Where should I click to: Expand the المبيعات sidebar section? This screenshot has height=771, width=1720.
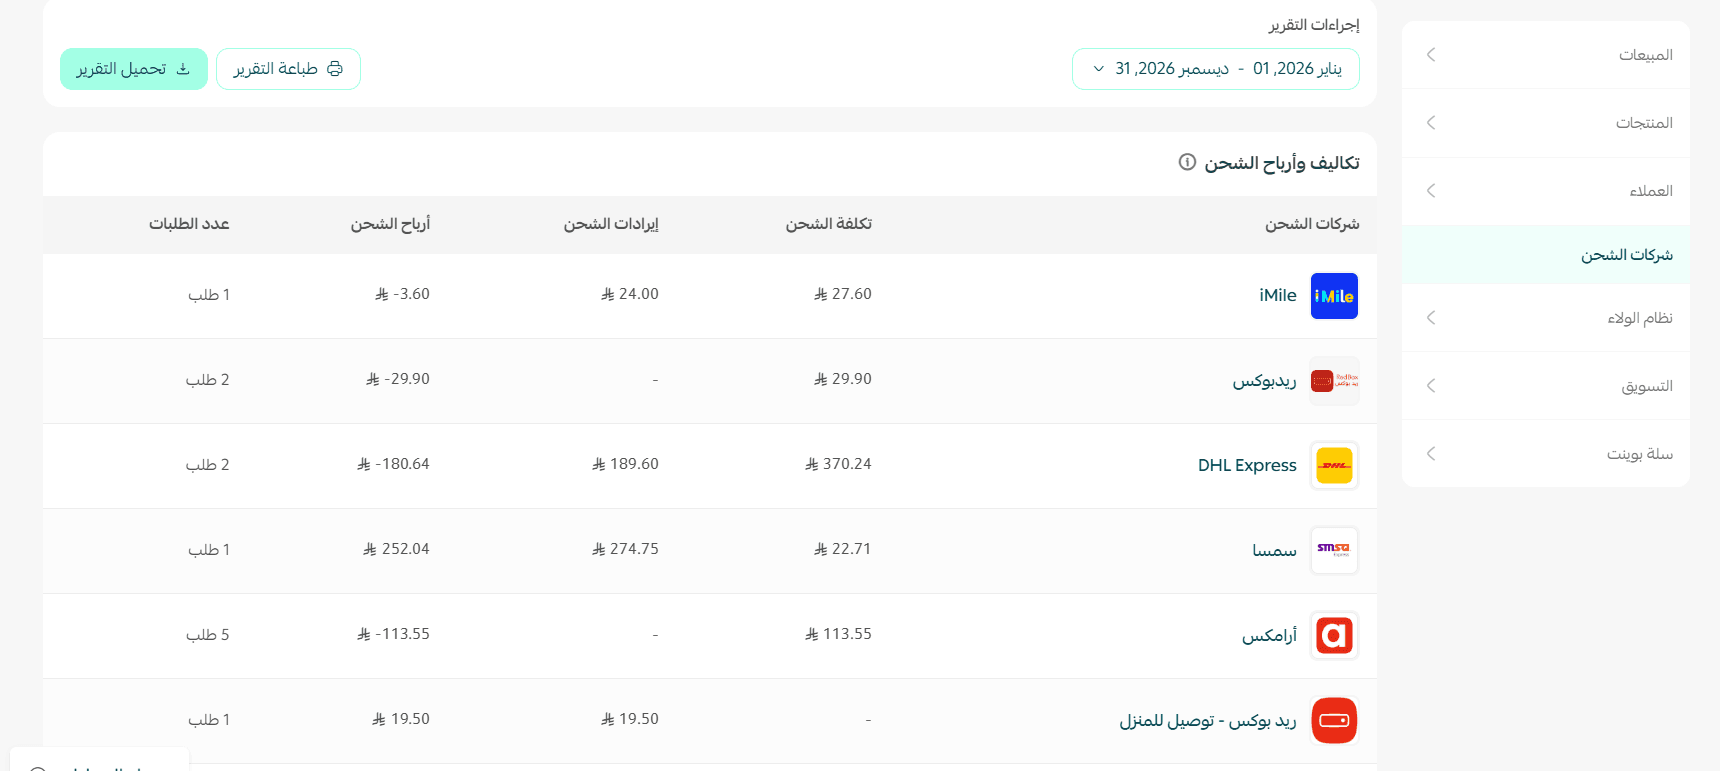pyautogui.click(x=1545, y=55)
